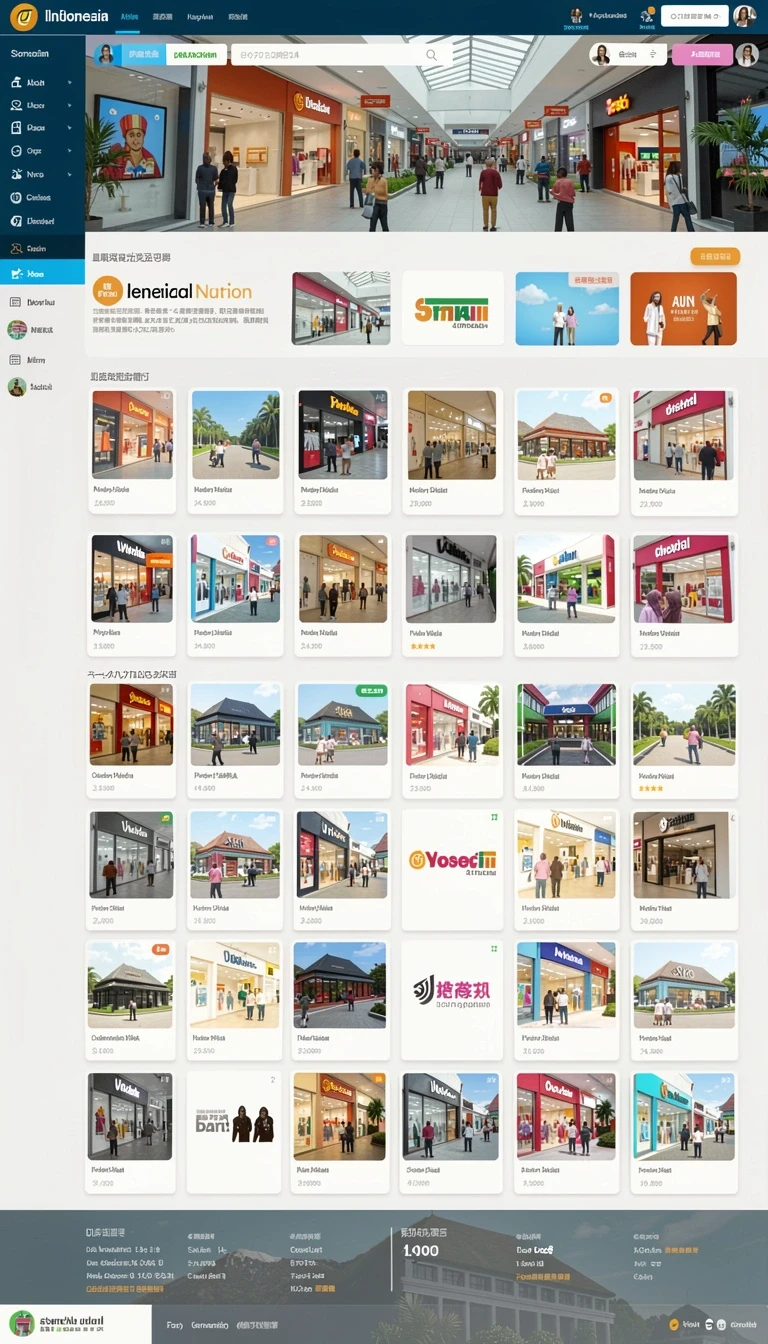Expand the chevron beside the Nrco sidebar item
This screenshot has width=768, height=1344.
(x=69, y=174)
